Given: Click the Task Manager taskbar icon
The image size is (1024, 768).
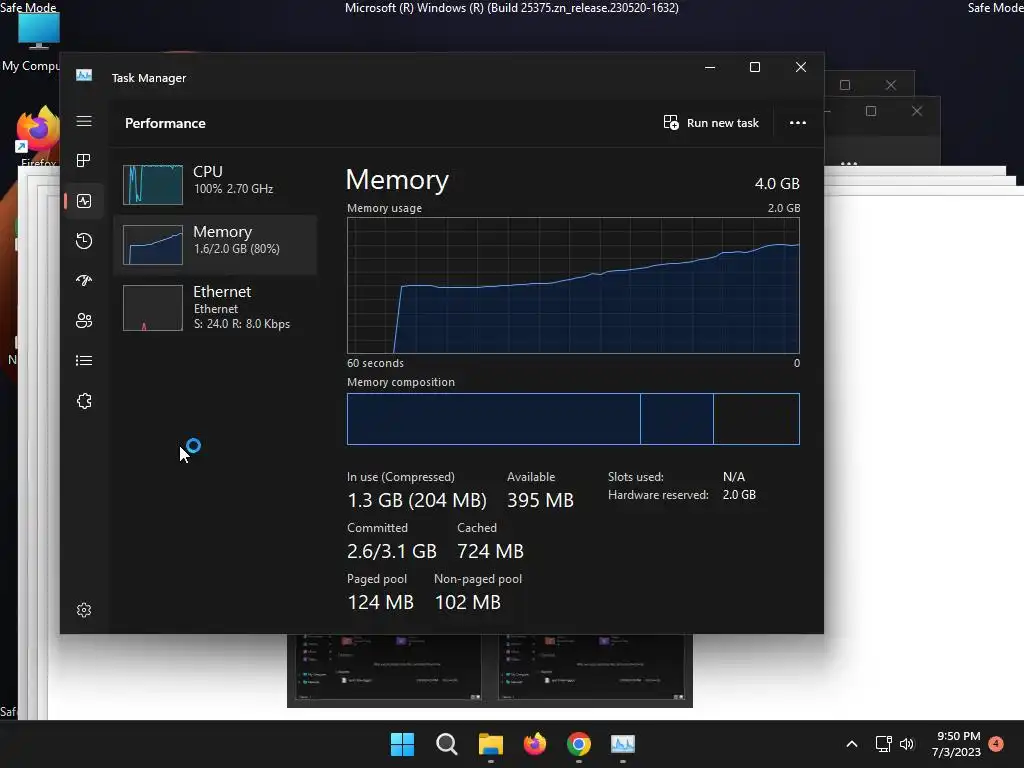Looking at the screenshot, I should coord(623,744).
